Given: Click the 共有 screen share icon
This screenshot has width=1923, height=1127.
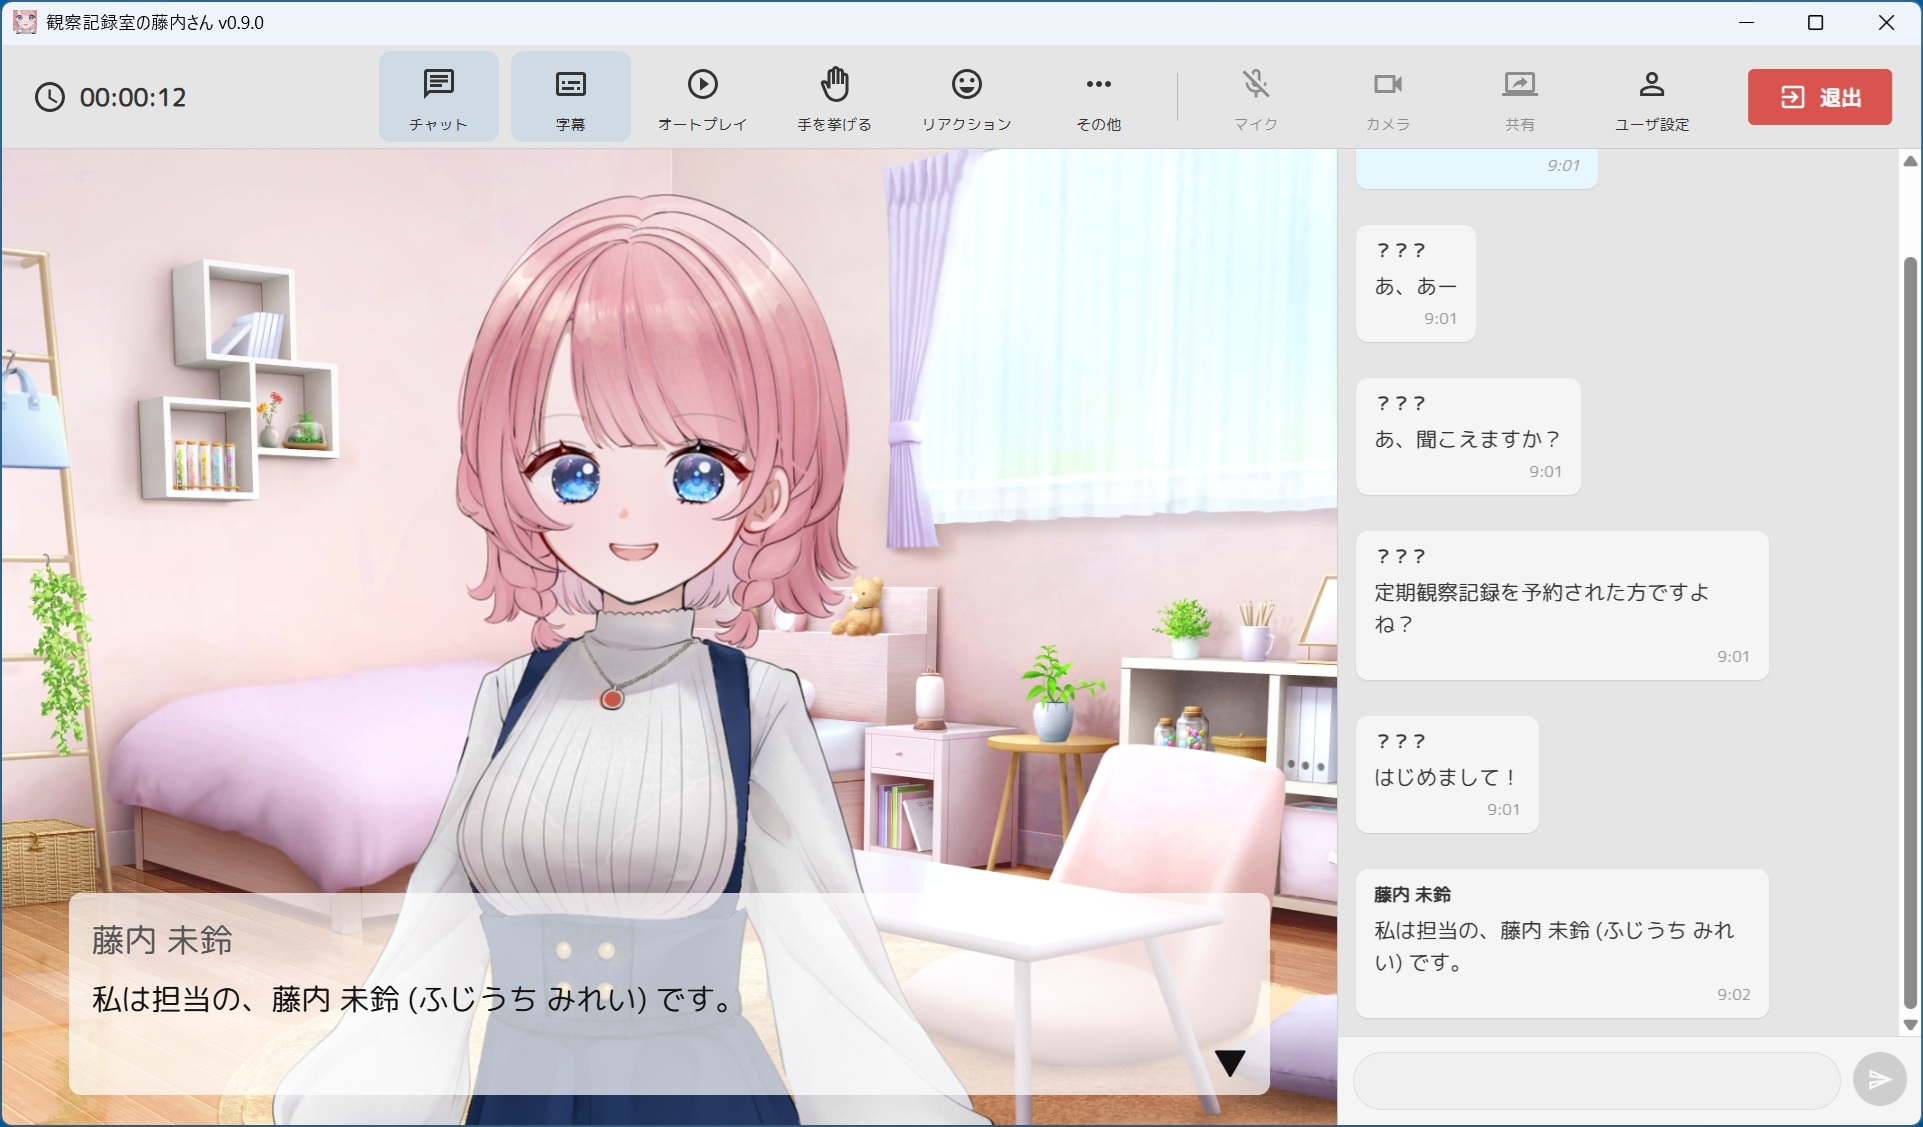Looking at the screenshot, I should coord(1519,97).
